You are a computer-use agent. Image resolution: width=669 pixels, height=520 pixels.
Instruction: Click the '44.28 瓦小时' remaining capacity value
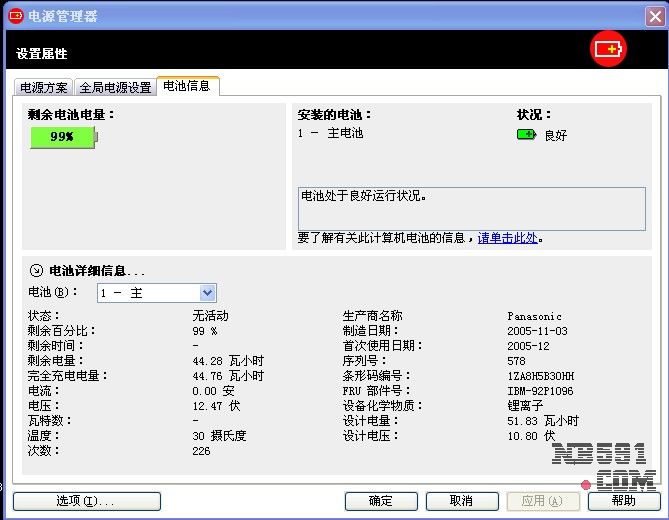click(x=228, y=361)
